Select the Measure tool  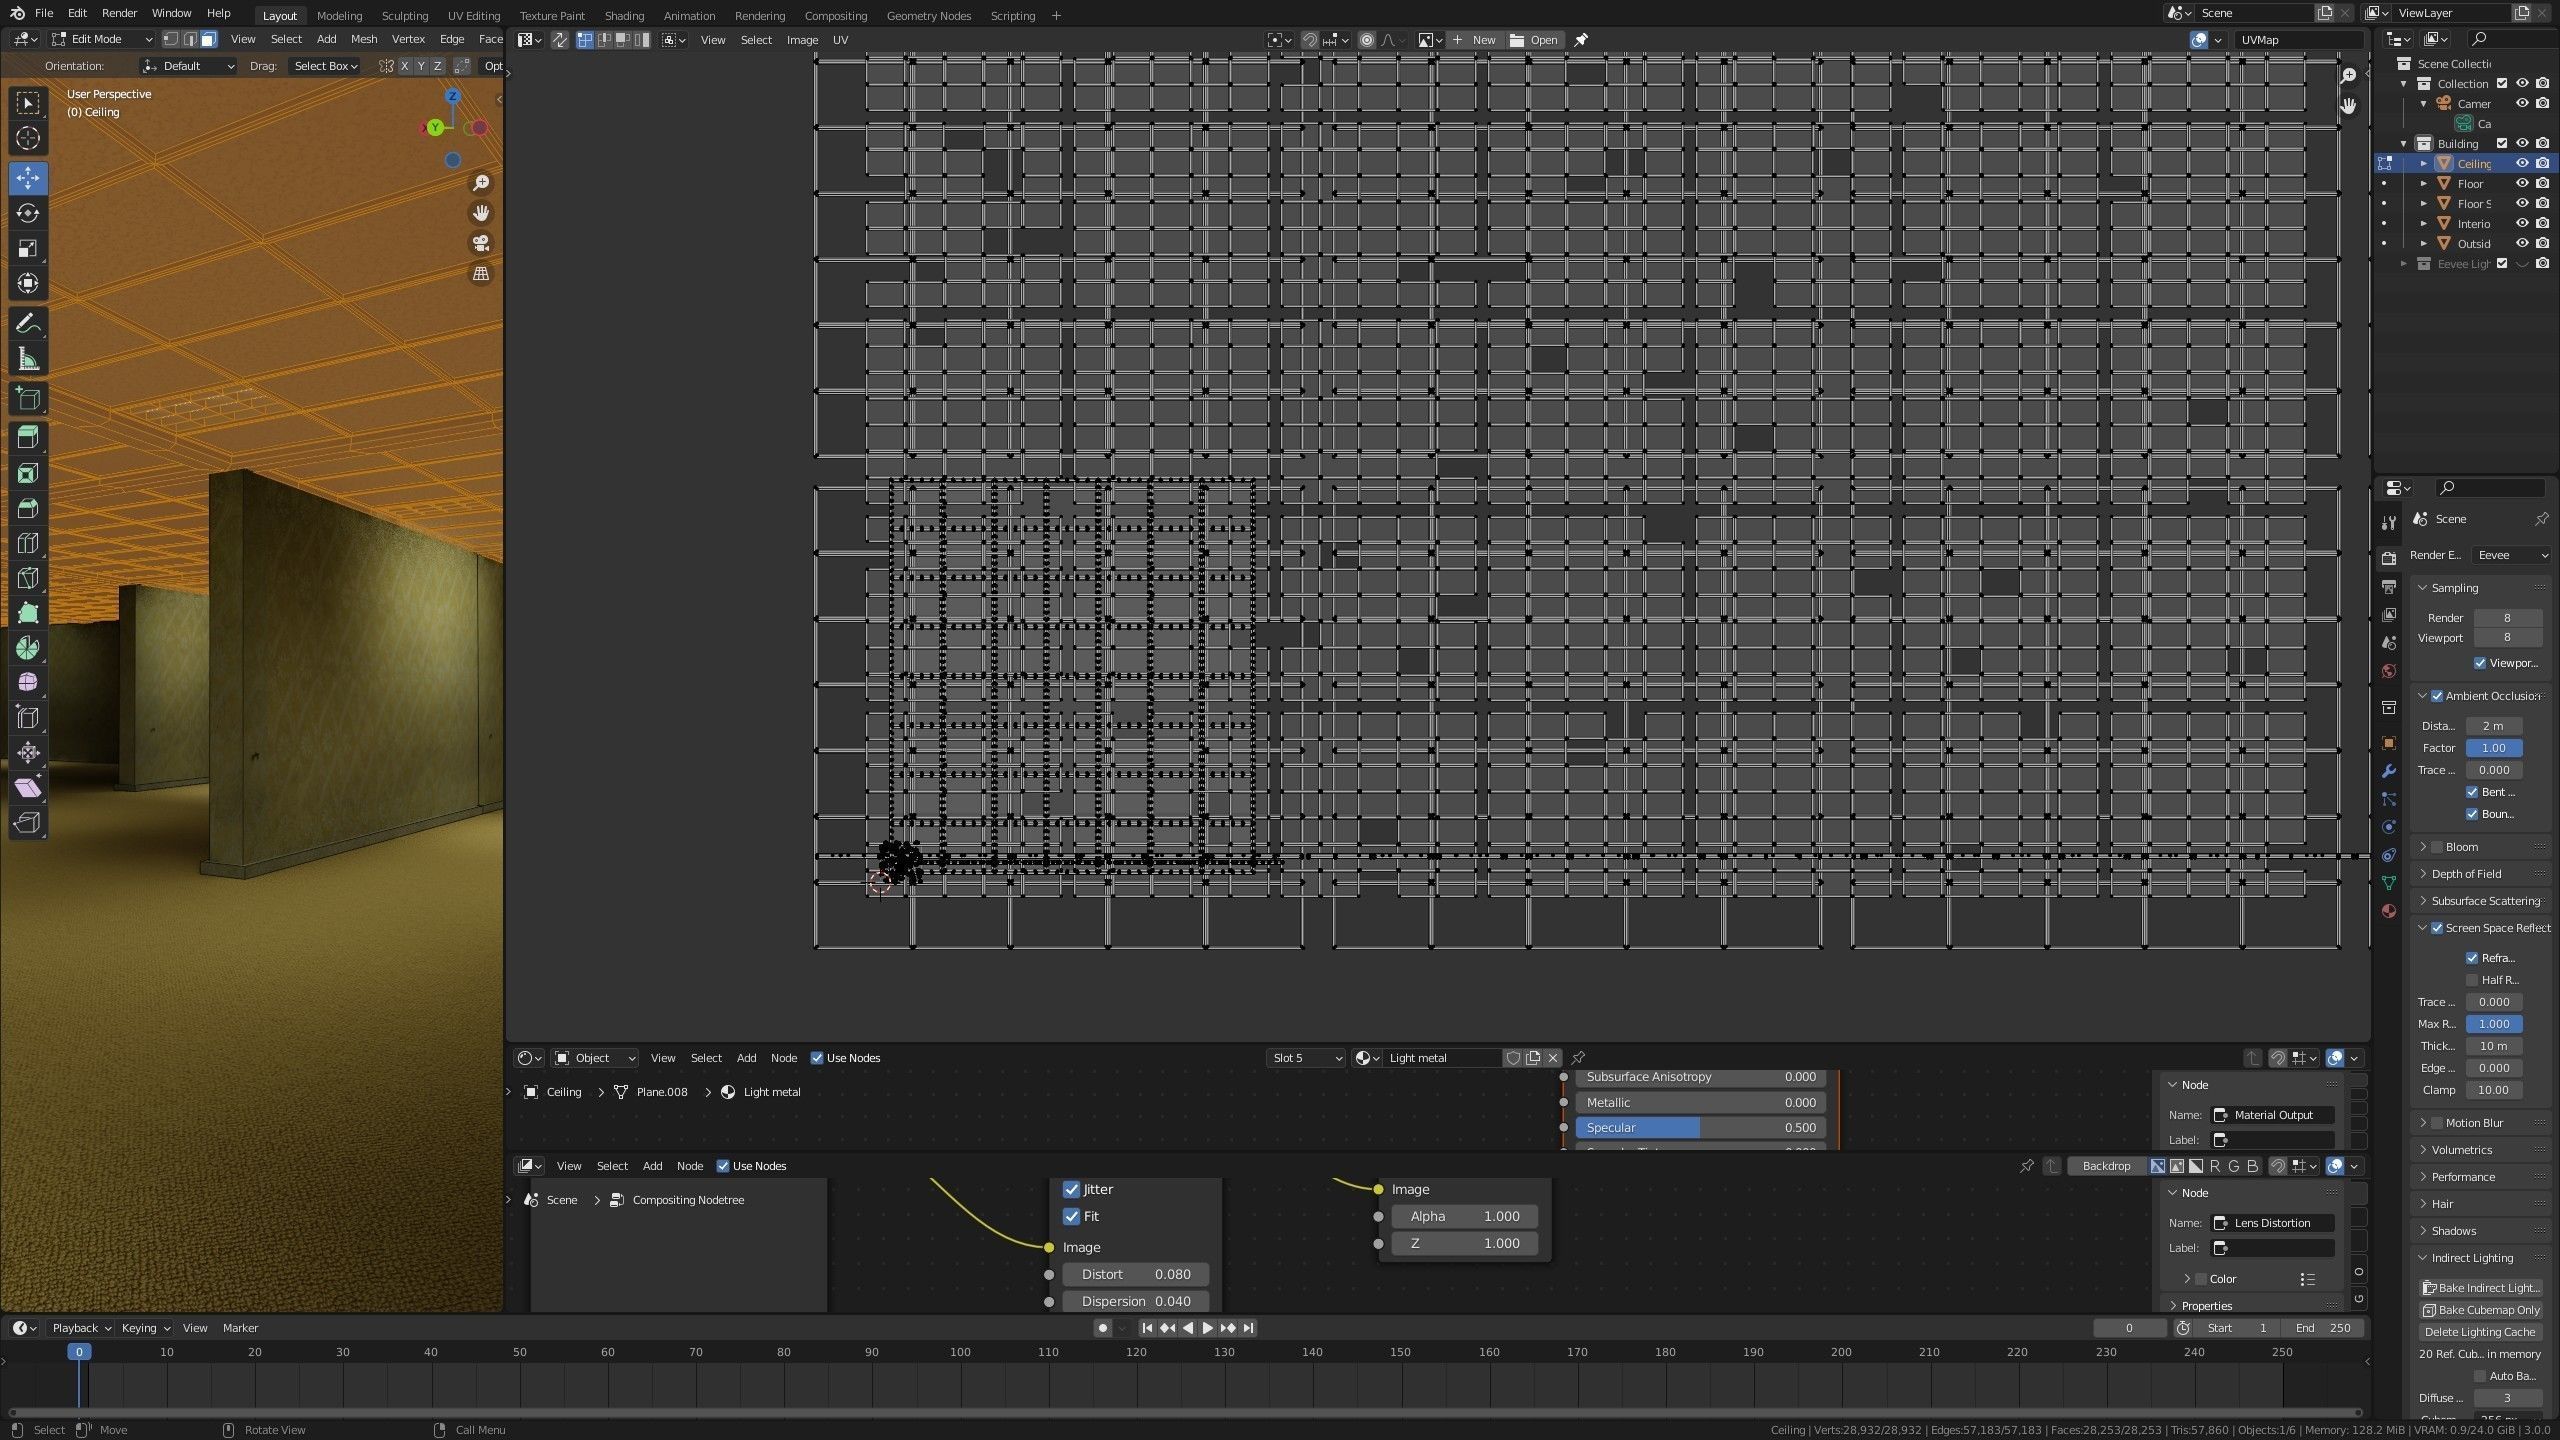28,358
